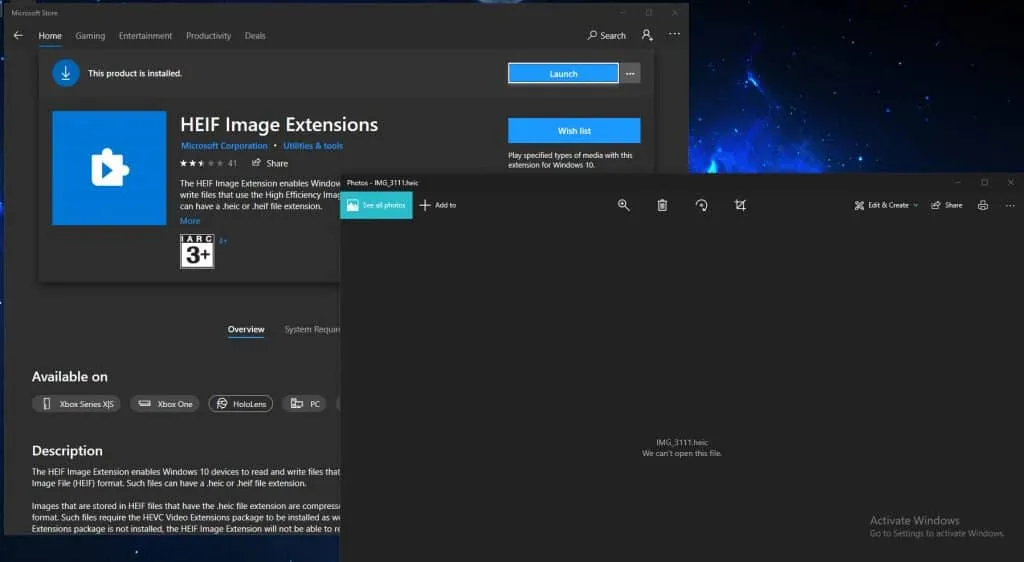Share the photo from Photos toolbar

pos(946,205)
